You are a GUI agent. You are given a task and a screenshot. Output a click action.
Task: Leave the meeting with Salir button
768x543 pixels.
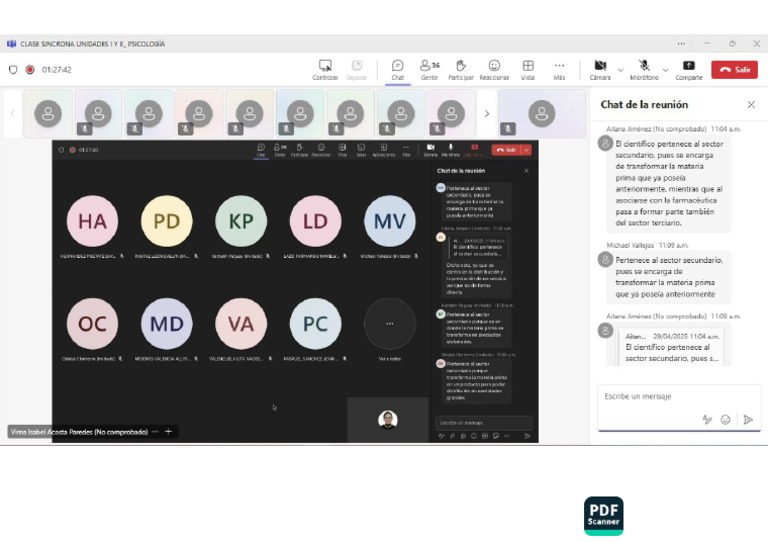click(x=734, y=70)
